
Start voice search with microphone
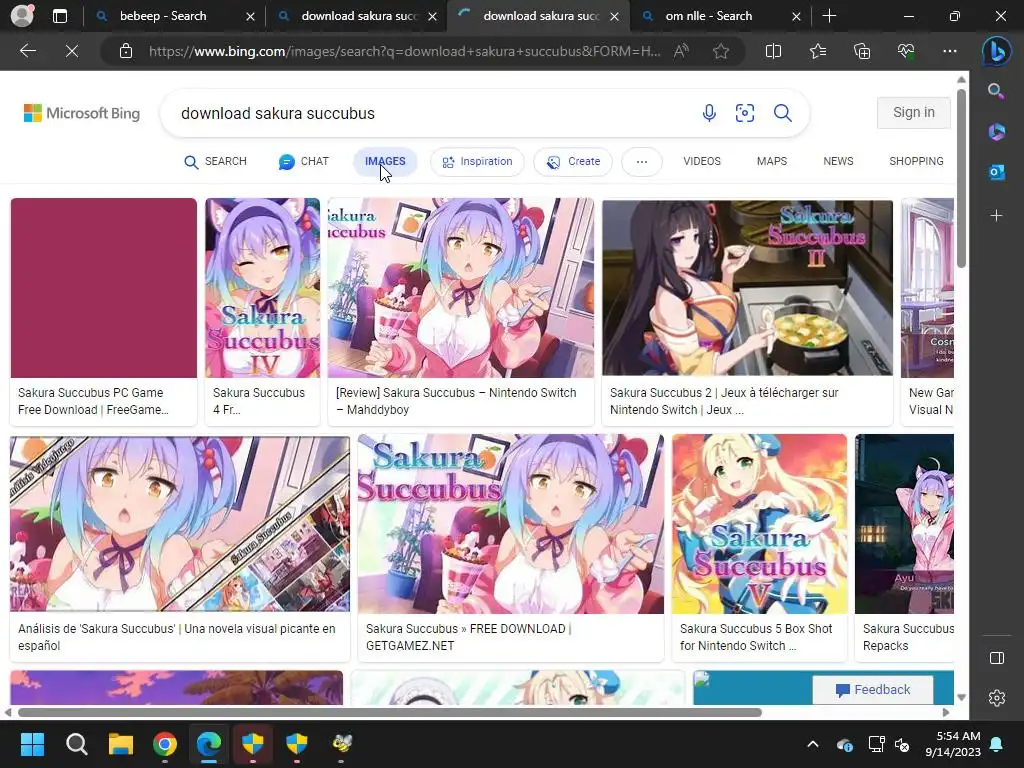tap(709, 113)
